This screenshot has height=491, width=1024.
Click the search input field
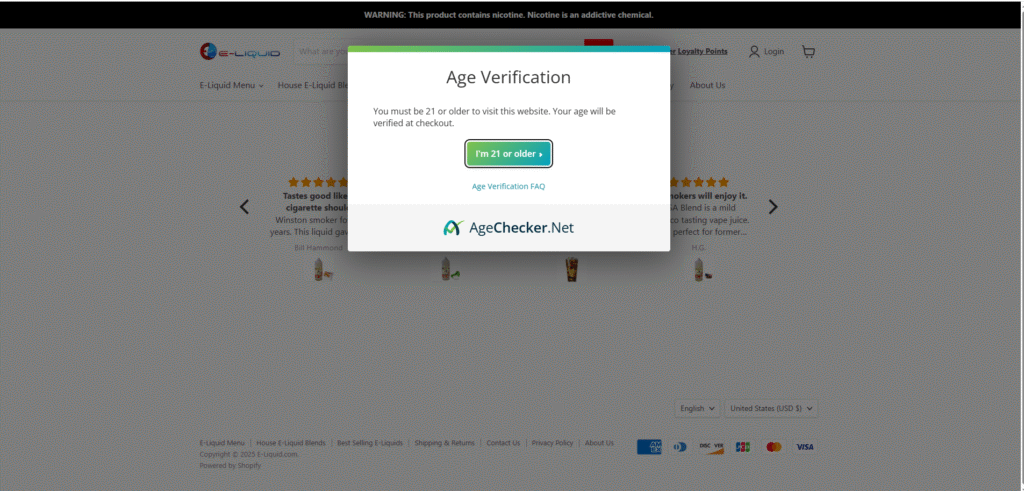[321, 52]
